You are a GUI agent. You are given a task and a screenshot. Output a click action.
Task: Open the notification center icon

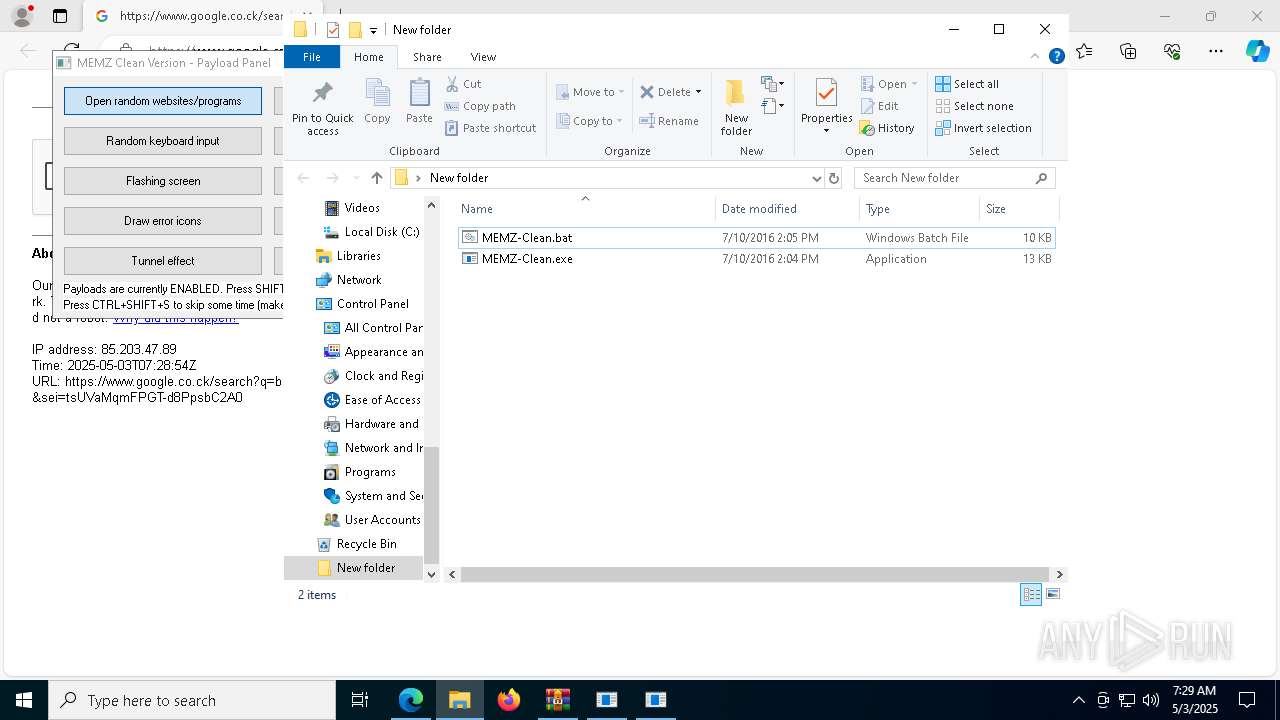(x=1247, y=700)
